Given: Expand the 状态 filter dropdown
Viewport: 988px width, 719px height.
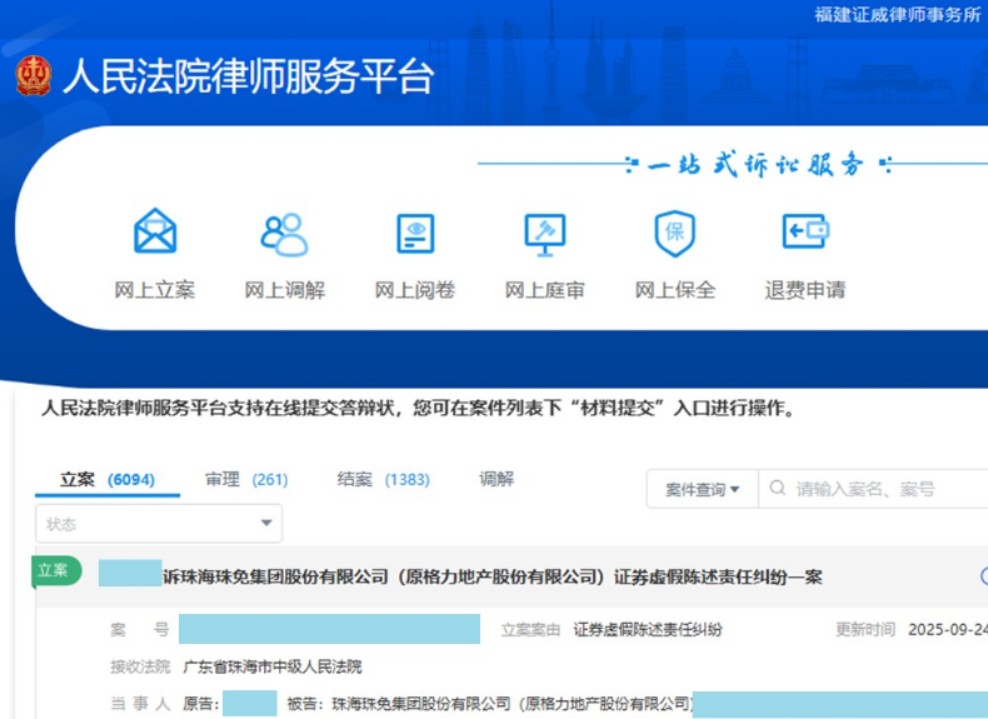Looking at the screenshot, I should tap(159, 524).
